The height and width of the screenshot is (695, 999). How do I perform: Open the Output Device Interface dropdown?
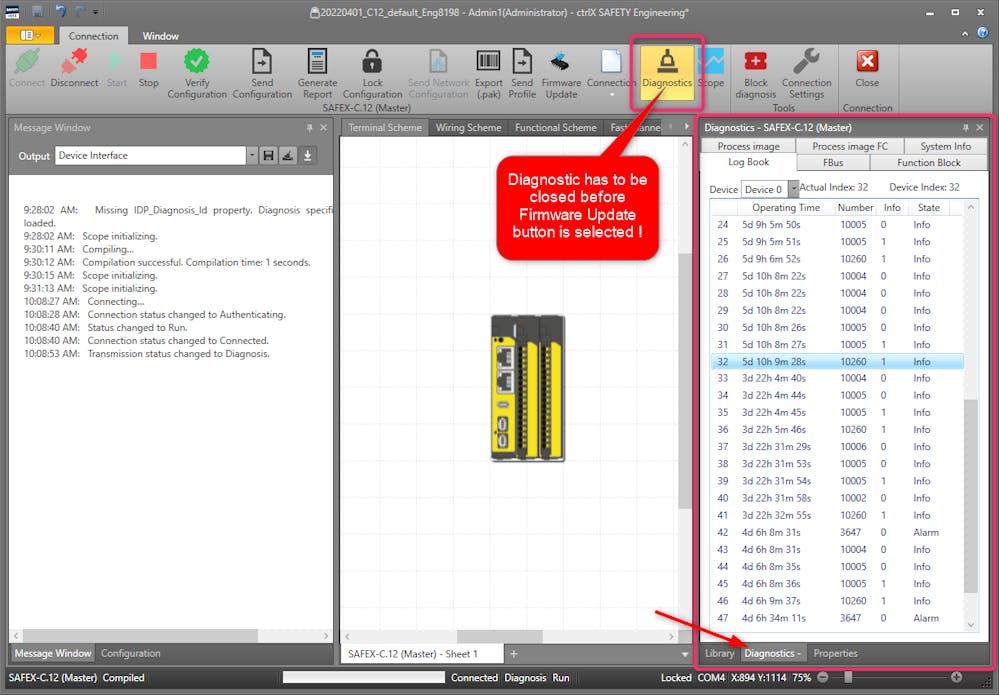click(252, 155)
